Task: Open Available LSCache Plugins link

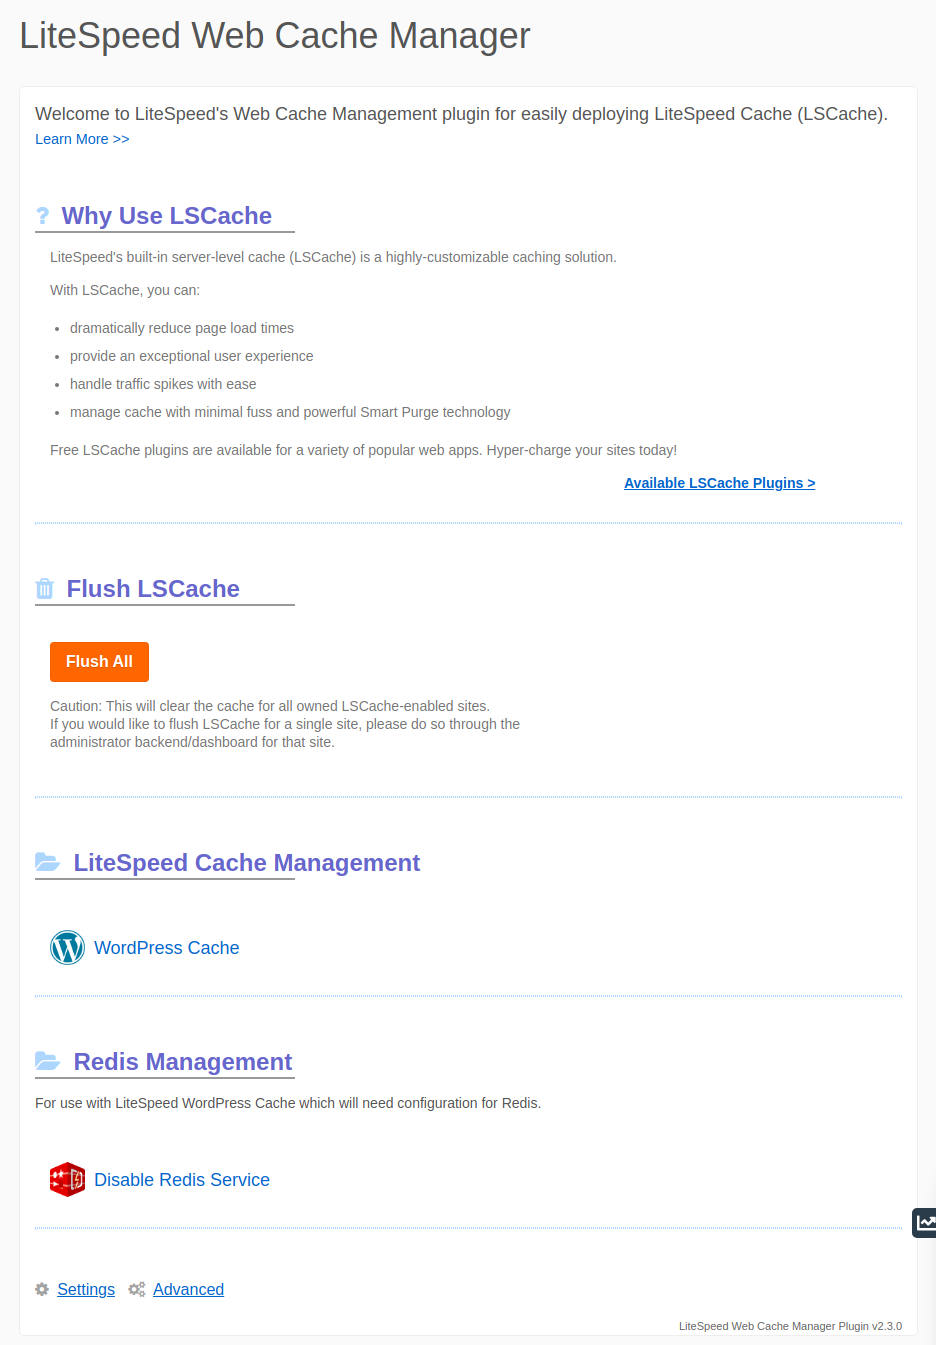Action: [719, 483]
